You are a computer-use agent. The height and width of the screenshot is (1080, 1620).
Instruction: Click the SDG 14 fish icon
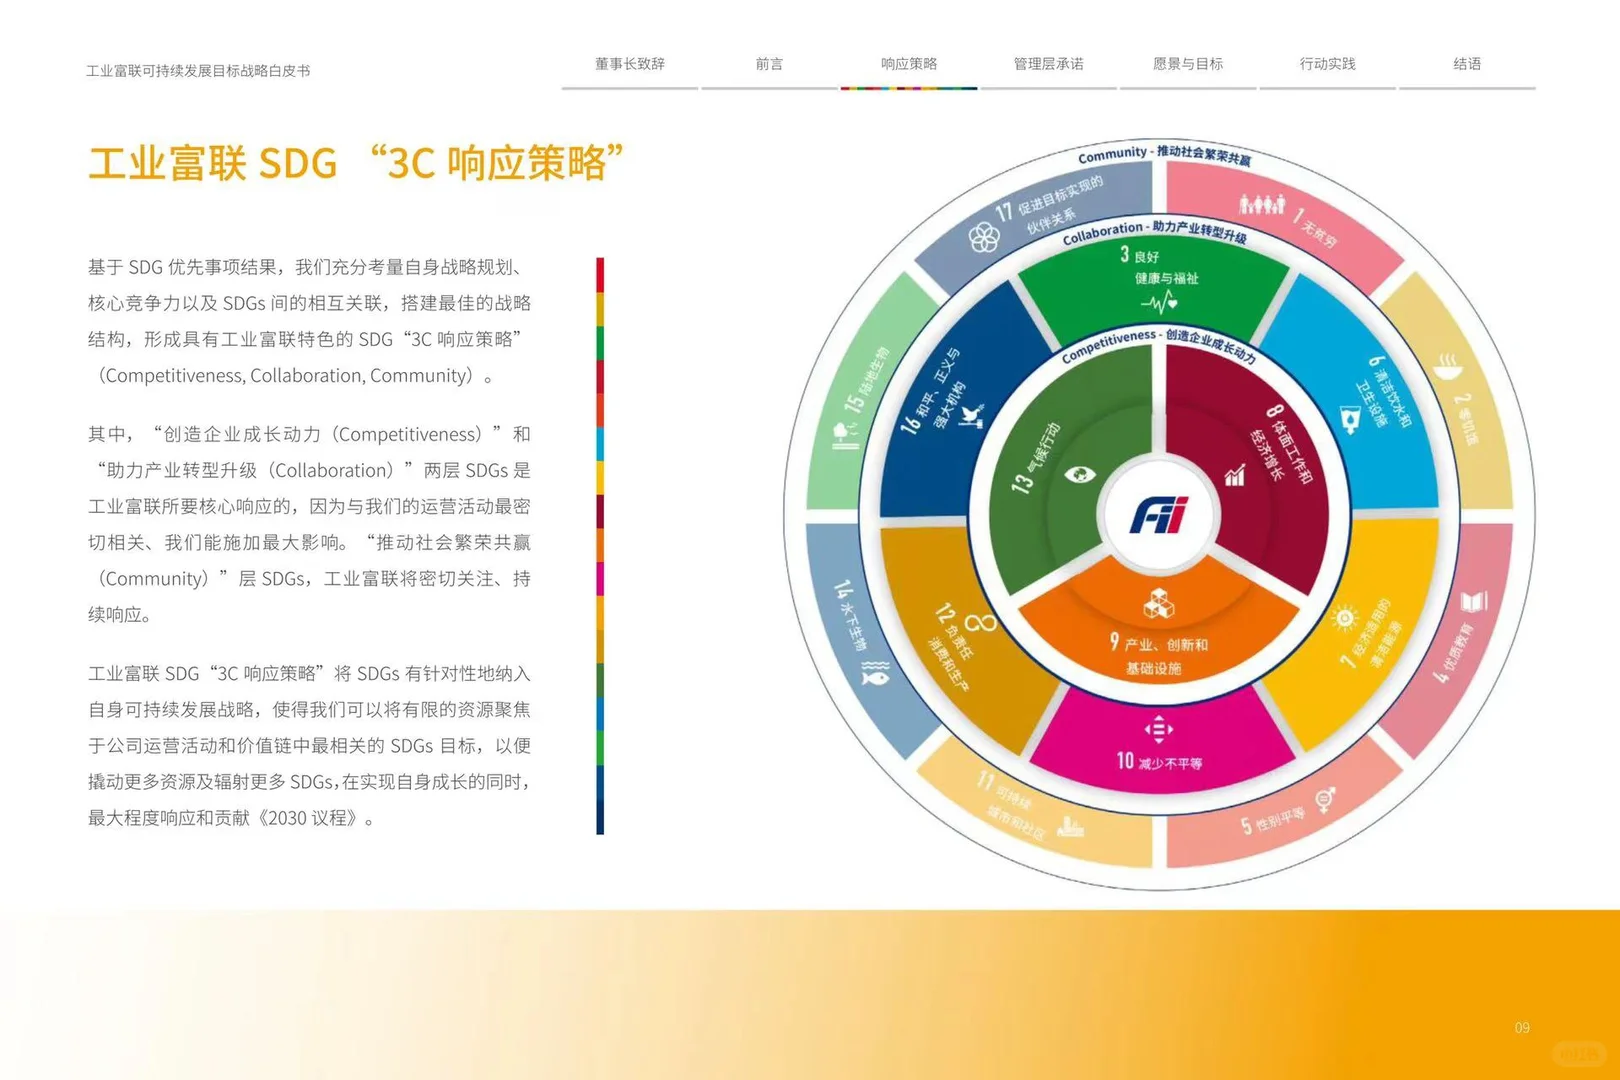click(875, 673)
